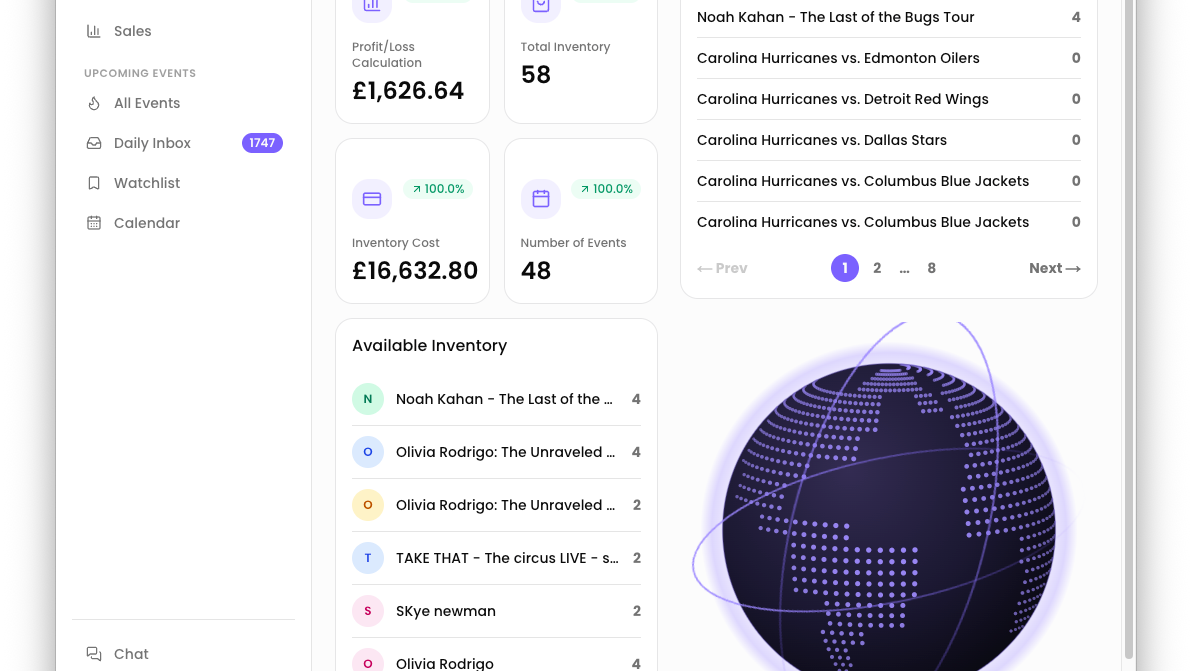The height and width of the screenshot is (671, 1192).
Task: Click the Available Inventory heading
Action: point(430,346)
